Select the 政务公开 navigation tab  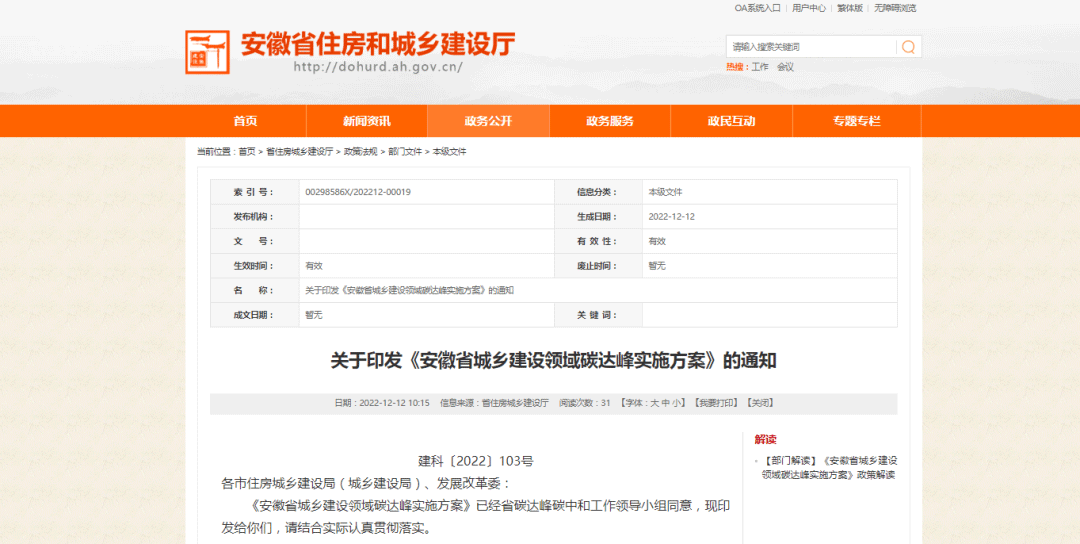[x=488, y=121]
